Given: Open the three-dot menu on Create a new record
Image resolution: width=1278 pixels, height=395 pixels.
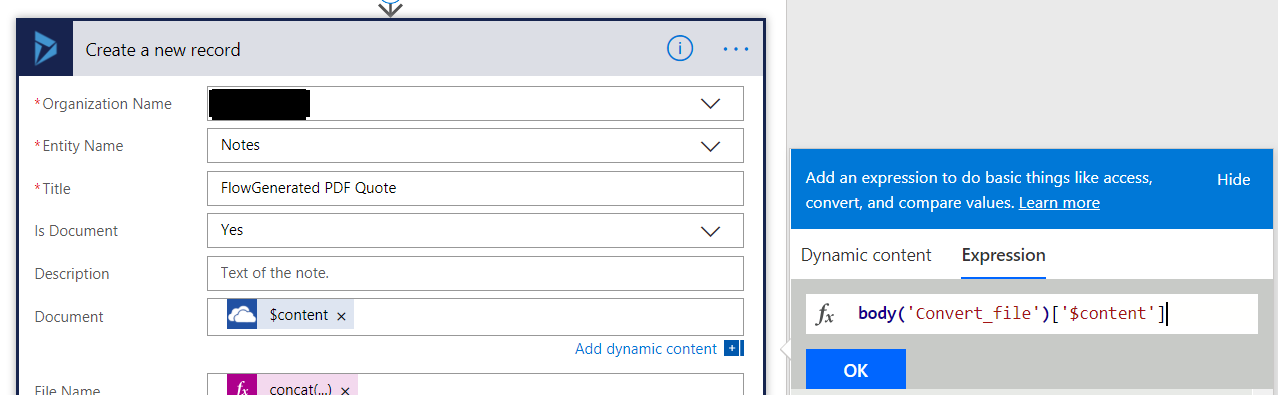Looking at the screenshot, I should click(x=736, y=49).
